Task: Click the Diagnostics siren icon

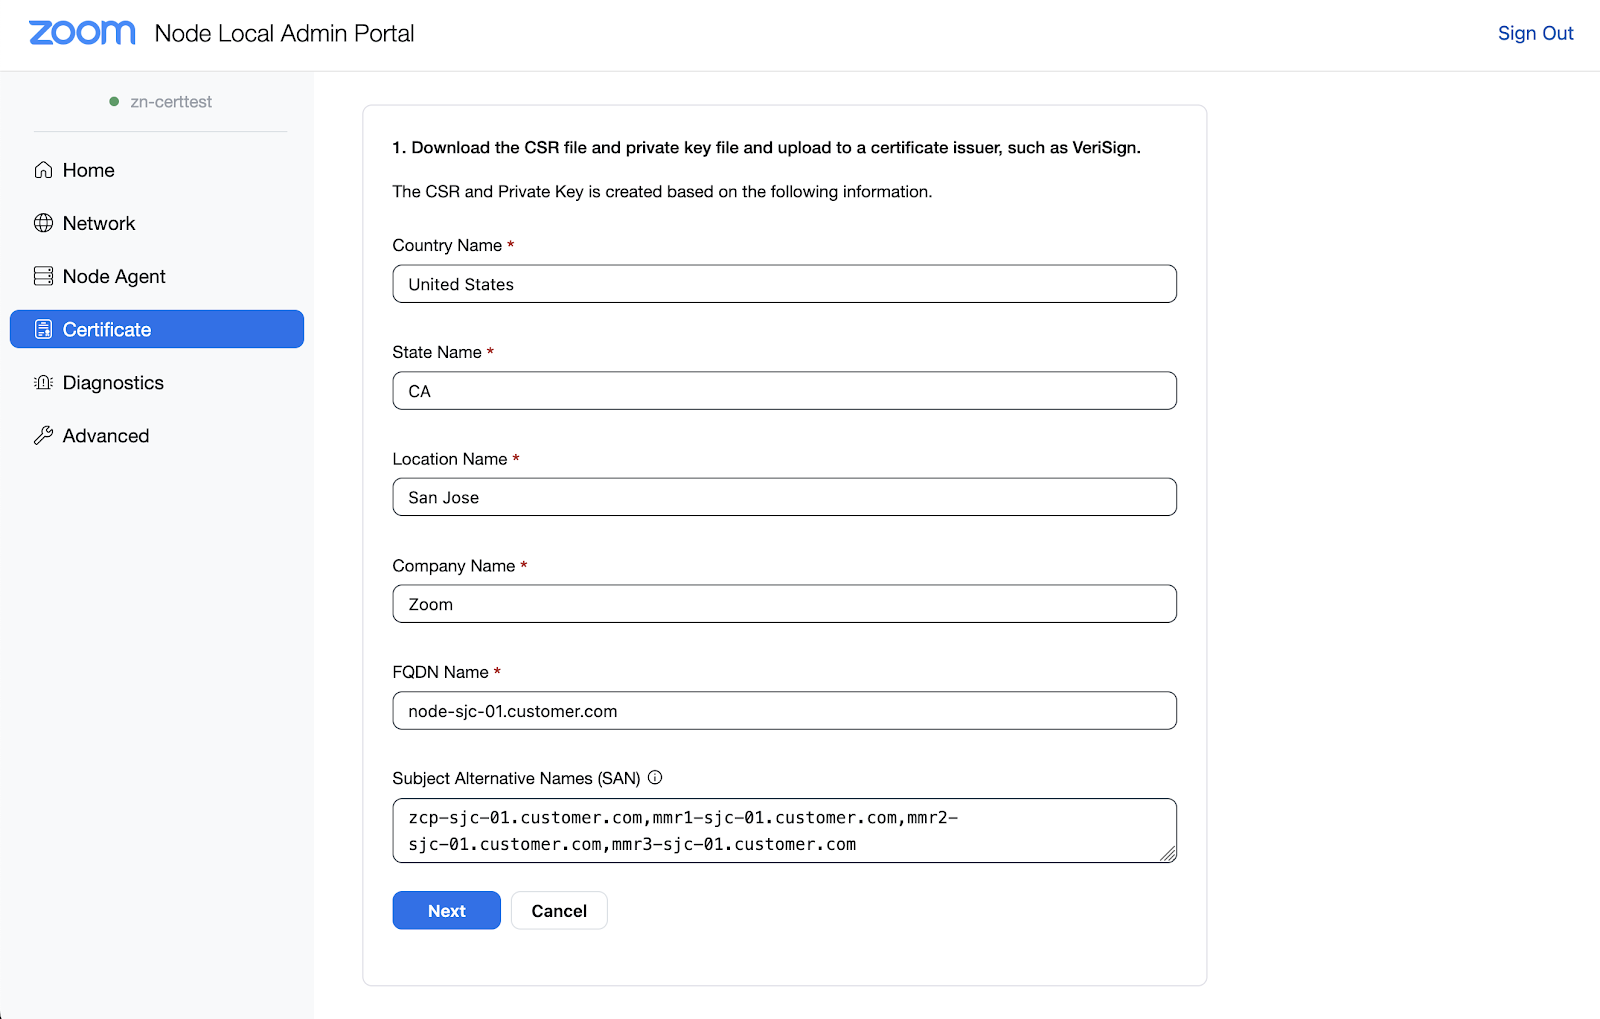Action: pos(43,382)
